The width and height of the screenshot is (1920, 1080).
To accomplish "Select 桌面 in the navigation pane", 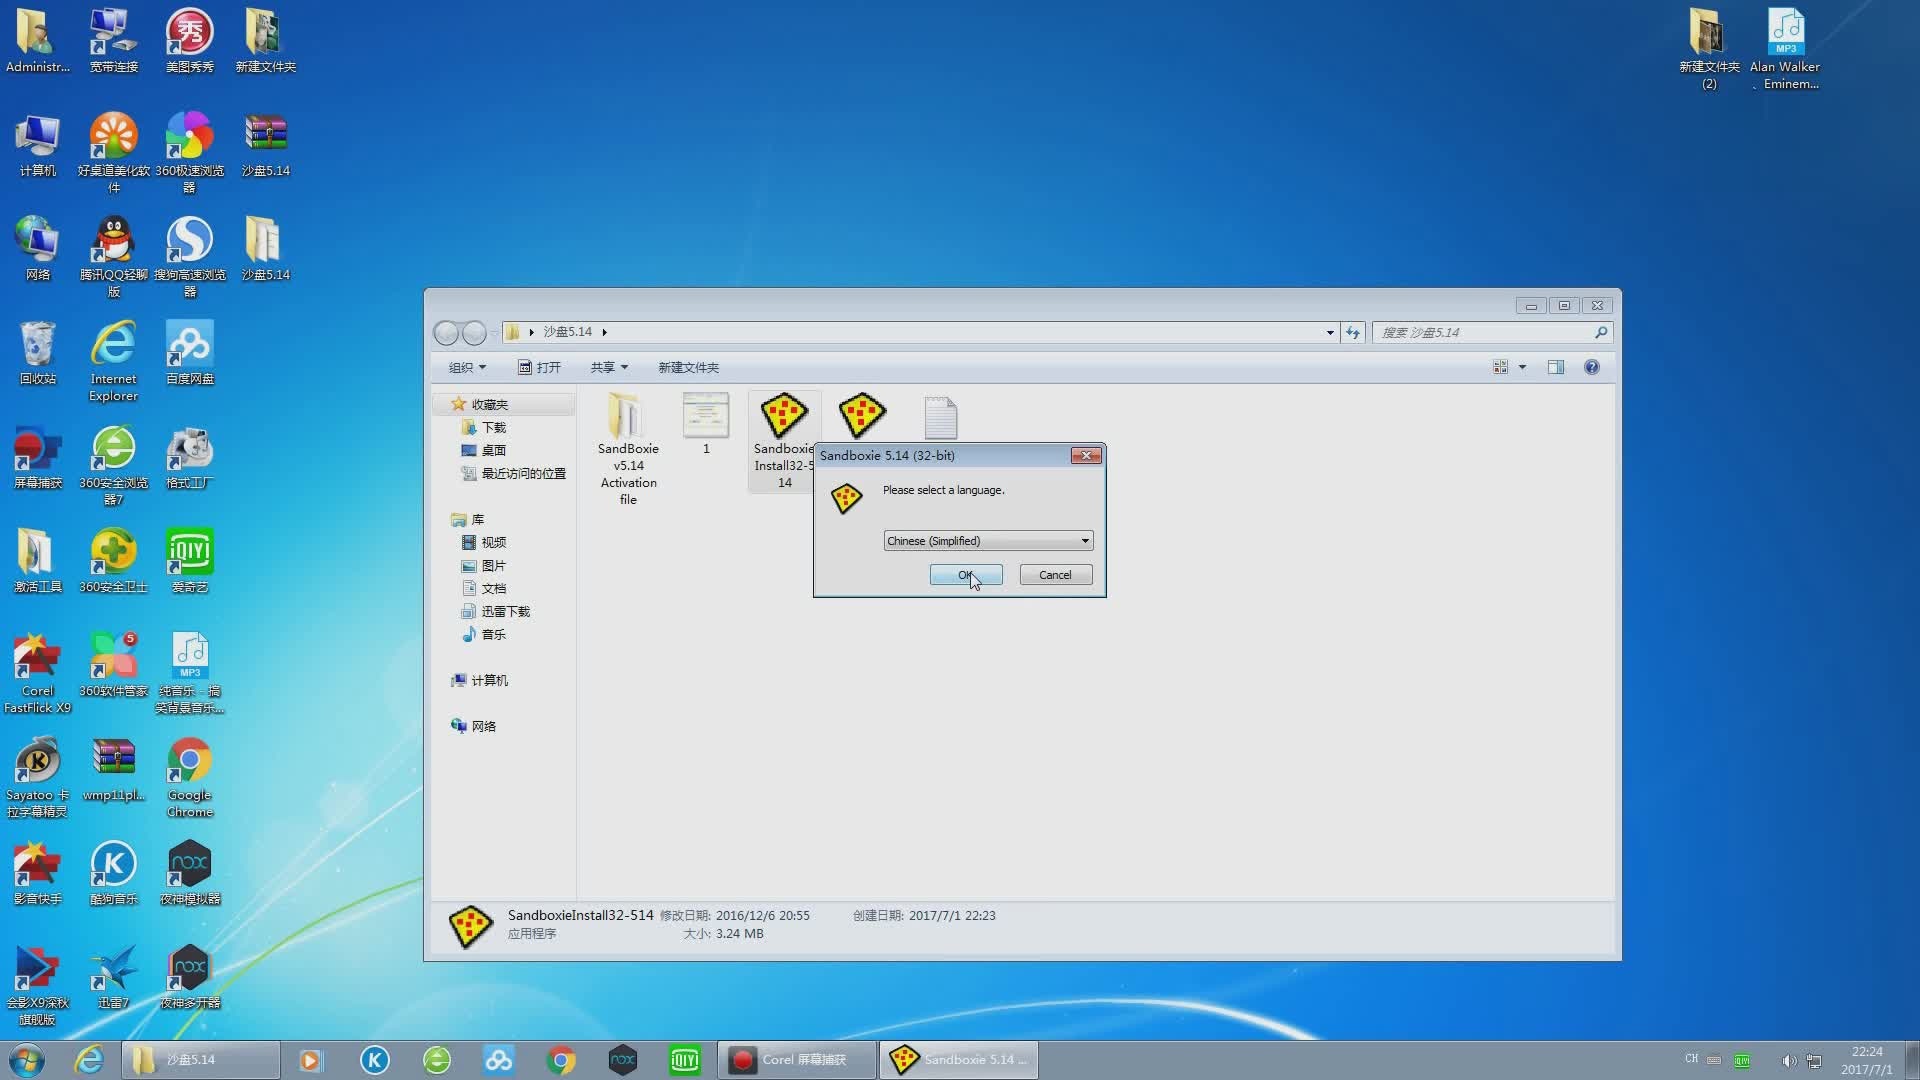I will pos(494,450).
